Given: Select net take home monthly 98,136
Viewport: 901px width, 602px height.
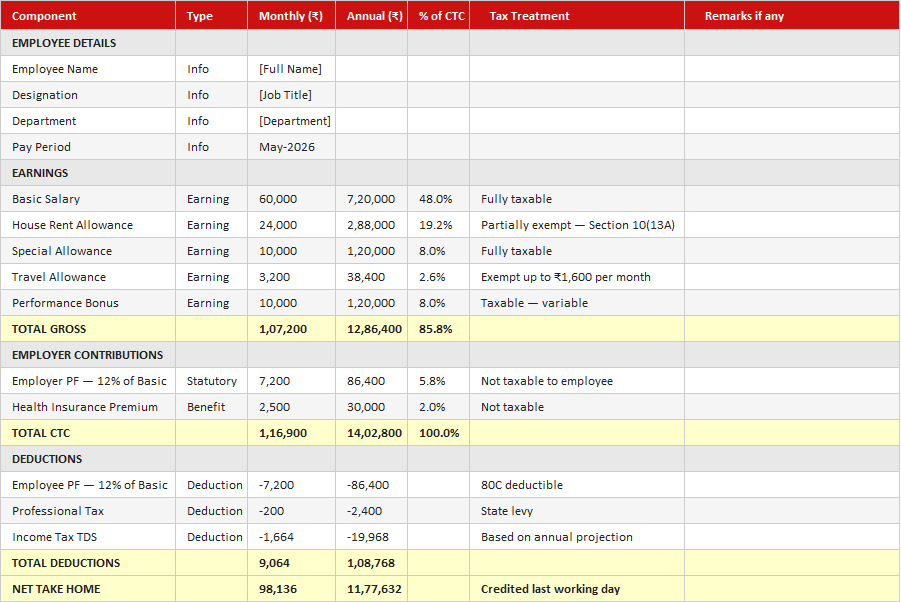Looking at the screenshot, I should [x=291, y=589].
